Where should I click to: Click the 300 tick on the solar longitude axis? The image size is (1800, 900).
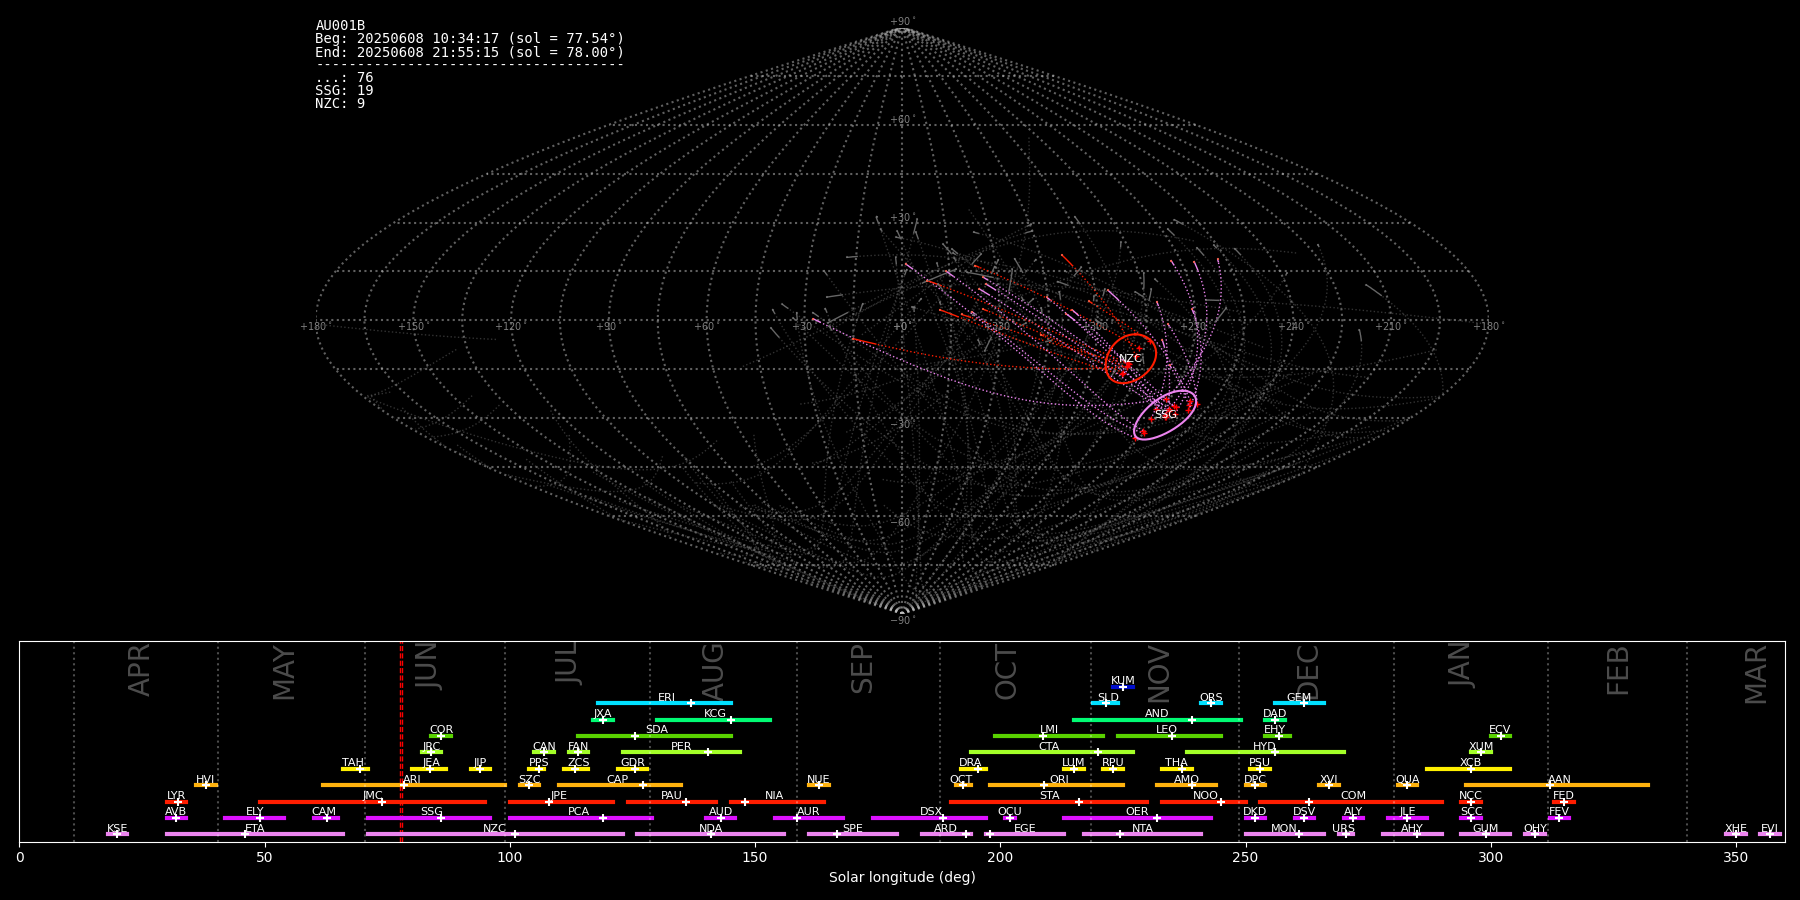coord(1490,857)
